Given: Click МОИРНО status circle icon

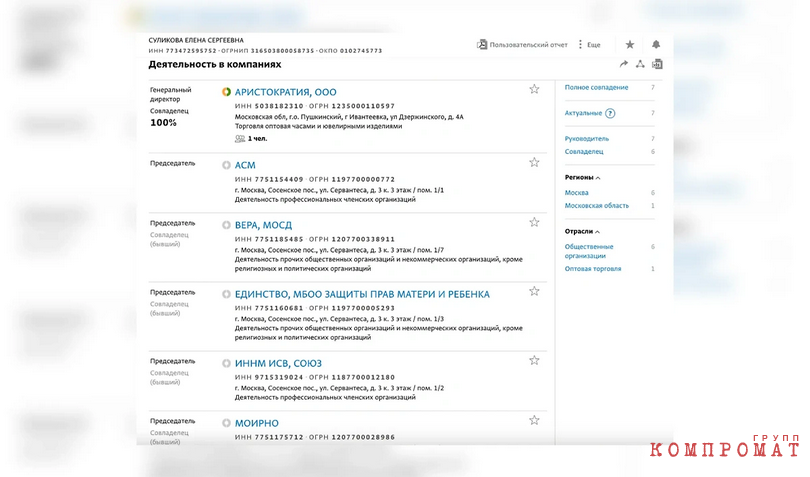Looking at the screenshot, I should (x=226, y=423).
